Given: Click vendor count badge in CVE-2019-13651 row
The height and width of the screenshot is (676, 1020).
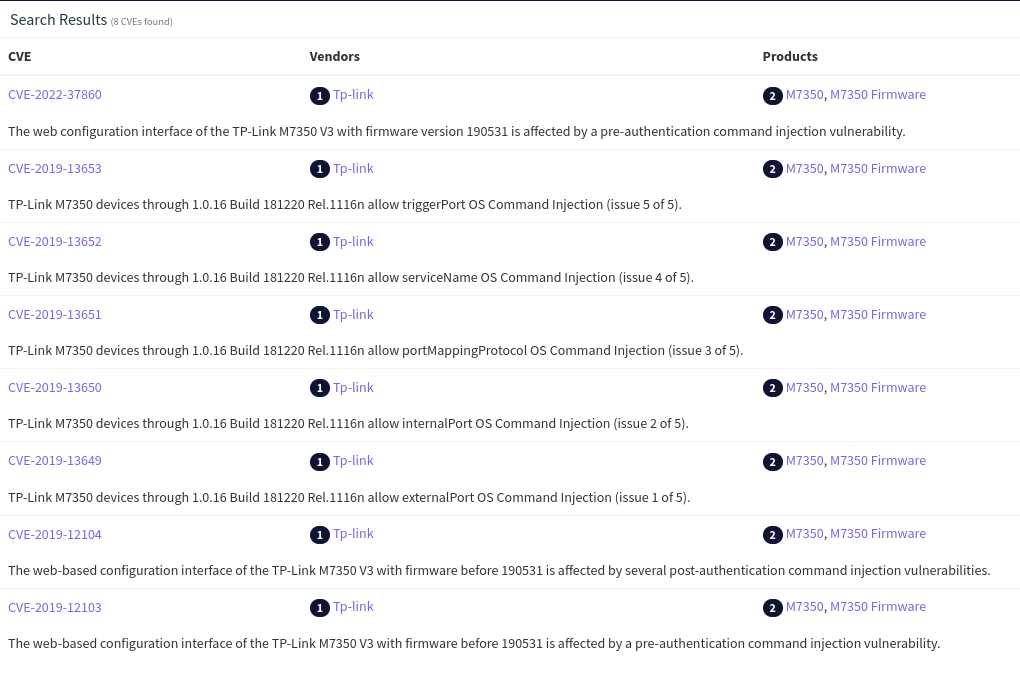Looking at the screenshot, I should [x=319, y=315].
